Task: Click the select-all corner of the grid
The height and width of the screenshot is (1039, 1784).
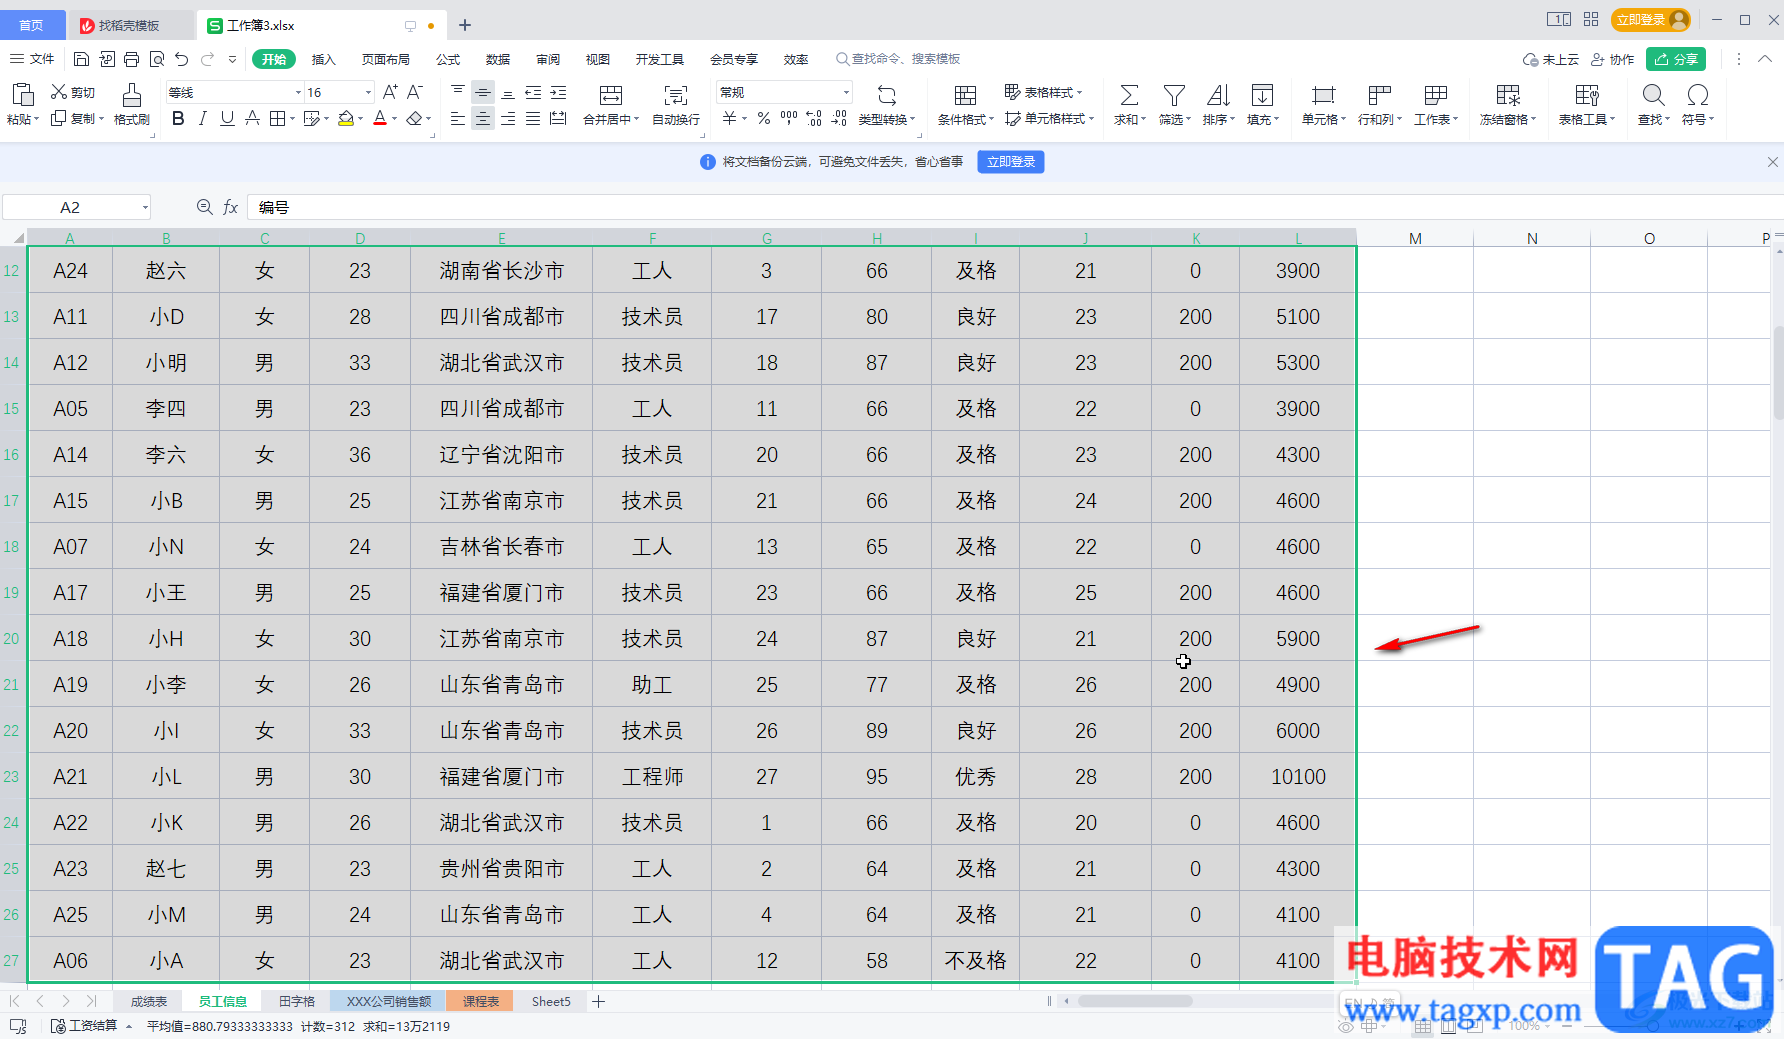Action: pyautogui.click(x=18, y=238)
